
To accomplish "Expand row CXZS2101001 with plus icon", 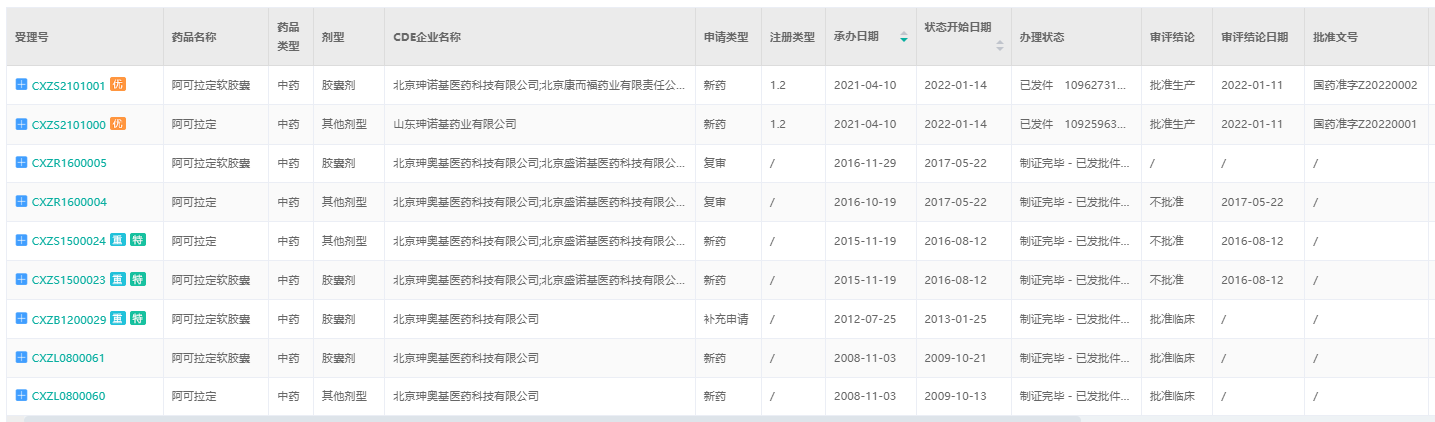I will click(21, 85).
